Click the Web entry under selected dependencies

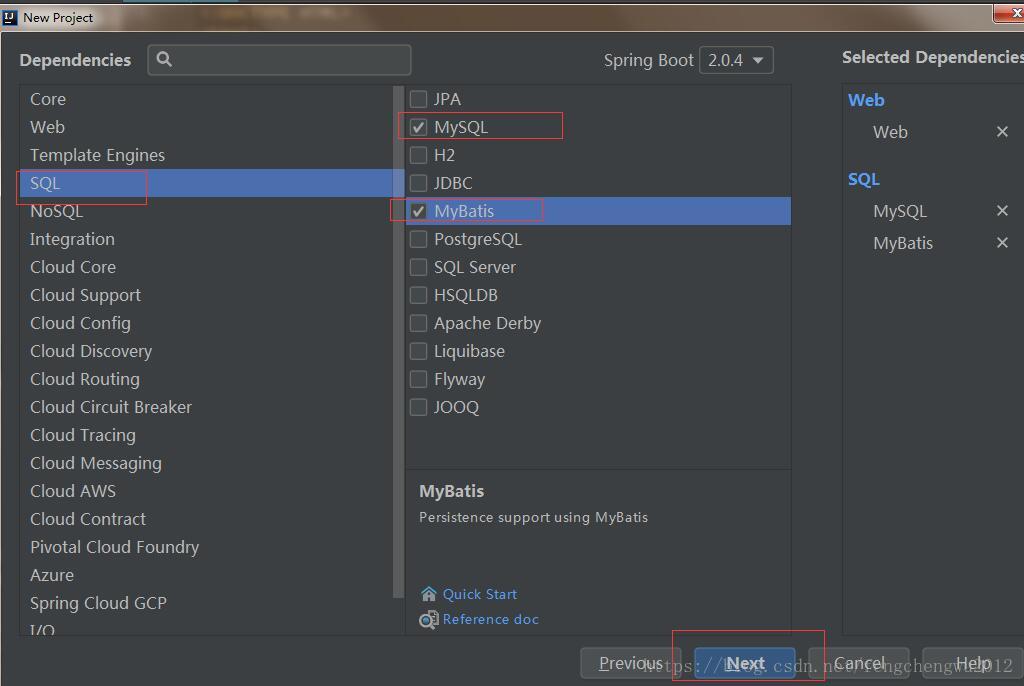[890, 132]
